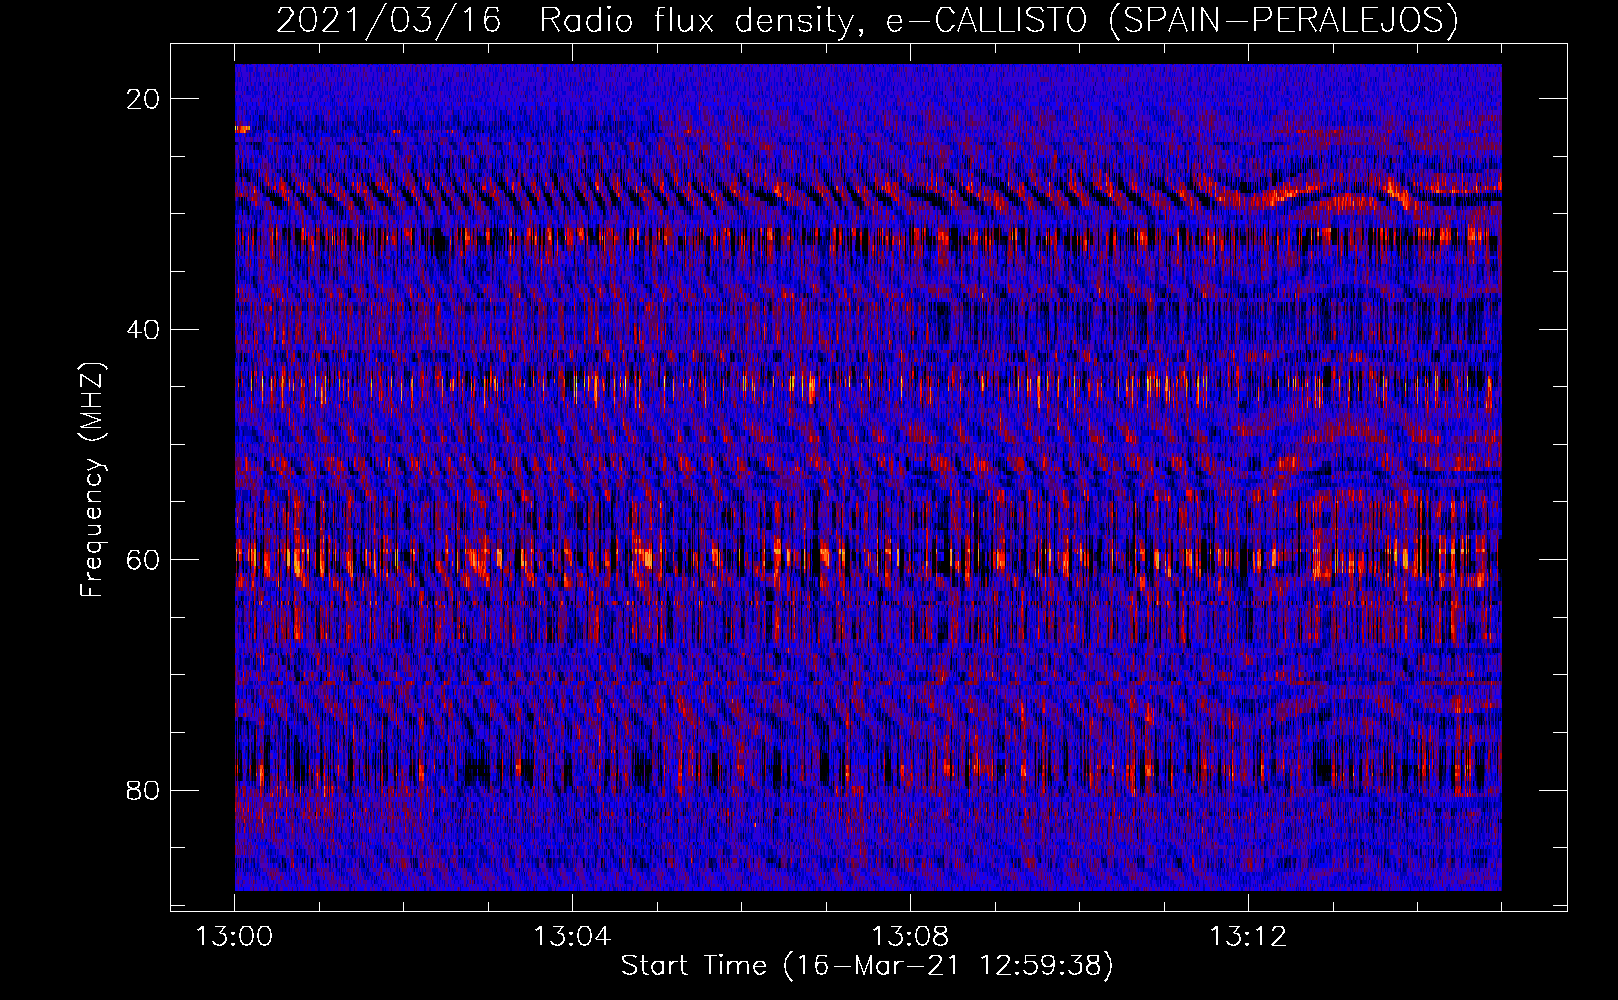The width and height of the screenshot is (1618, 1000).
Task: Click the 'e-CALLISTO (SPAIN-PERALEJOS)' title text
Action: [x=1172, y=20]
